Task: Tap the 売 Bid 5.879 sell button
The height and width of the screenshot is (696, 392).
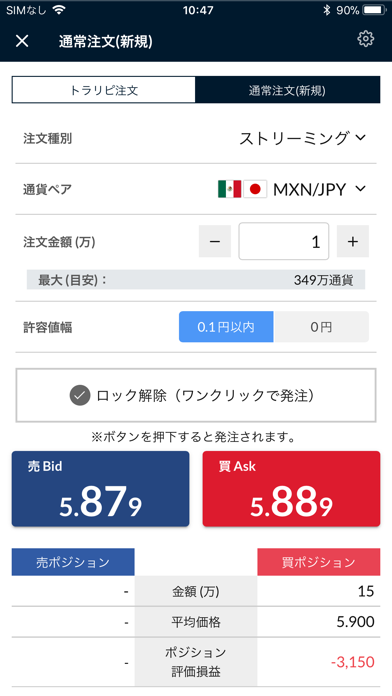Action: pyautogui.click(x=100, y=489)
